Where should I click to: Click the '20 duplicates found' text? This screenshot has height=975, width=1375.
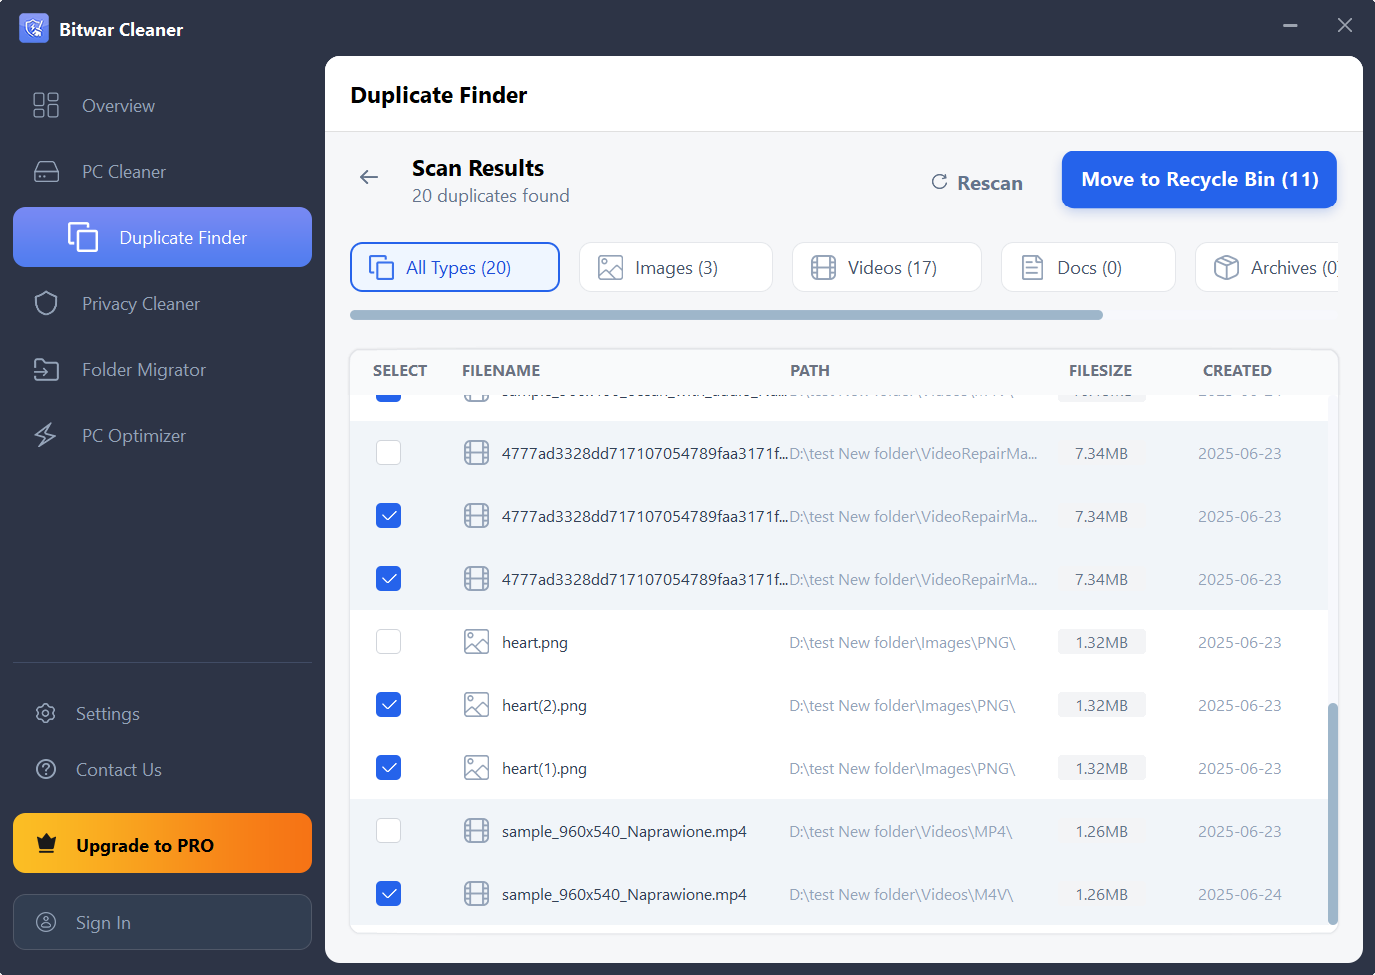pyautogui.click(x=491, y=196)
